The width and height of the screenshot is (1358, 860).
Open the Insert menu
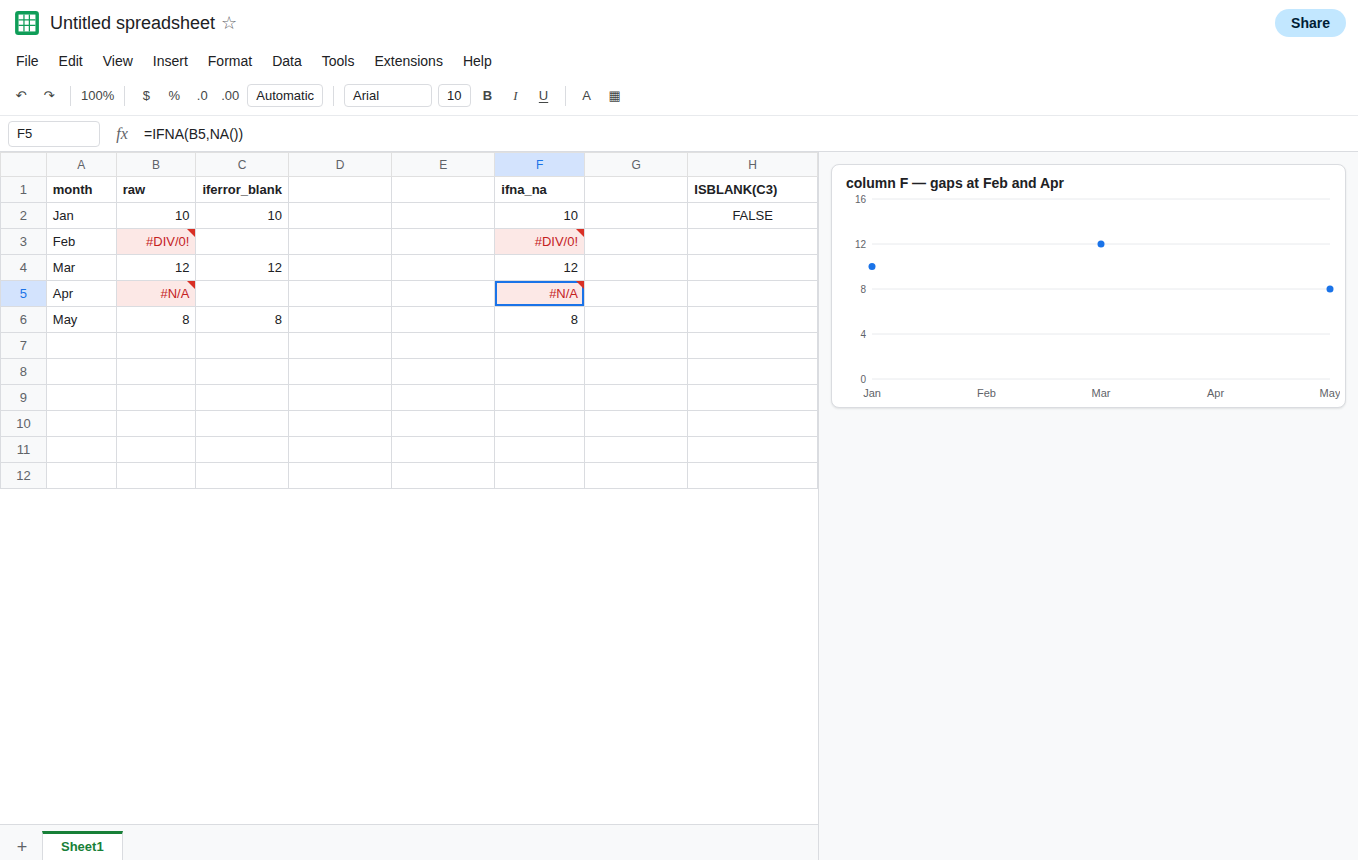click(x=170, y=61)
